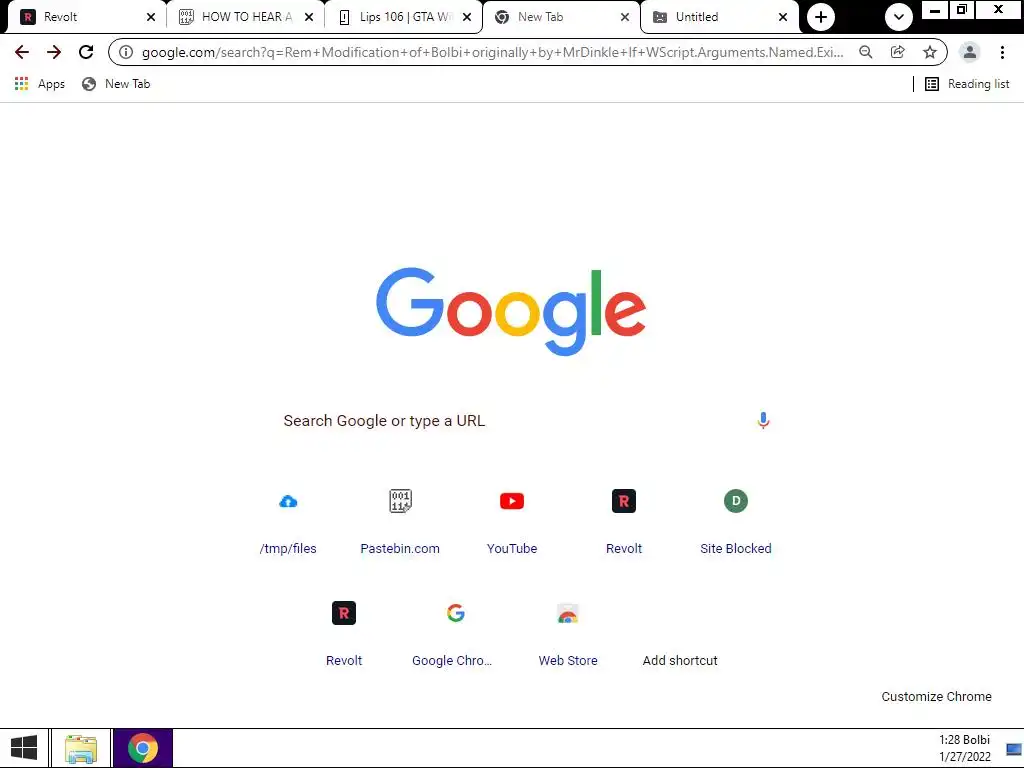
Task: Open the profile avatar button
Action: pyautogui.click(x=970, y=52)
